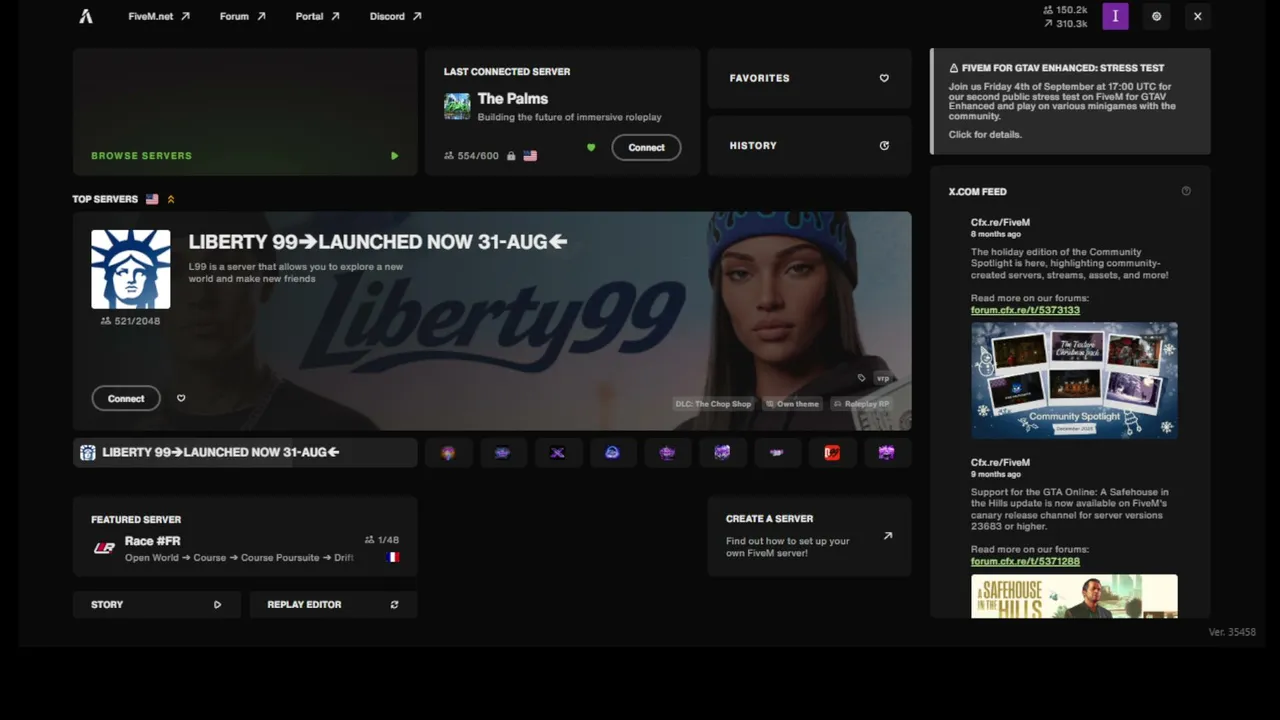Viewport: 1280px width, 720px height.
Task: Select the first small server icon after Liberty 99
Action: [x=448, y=452]
